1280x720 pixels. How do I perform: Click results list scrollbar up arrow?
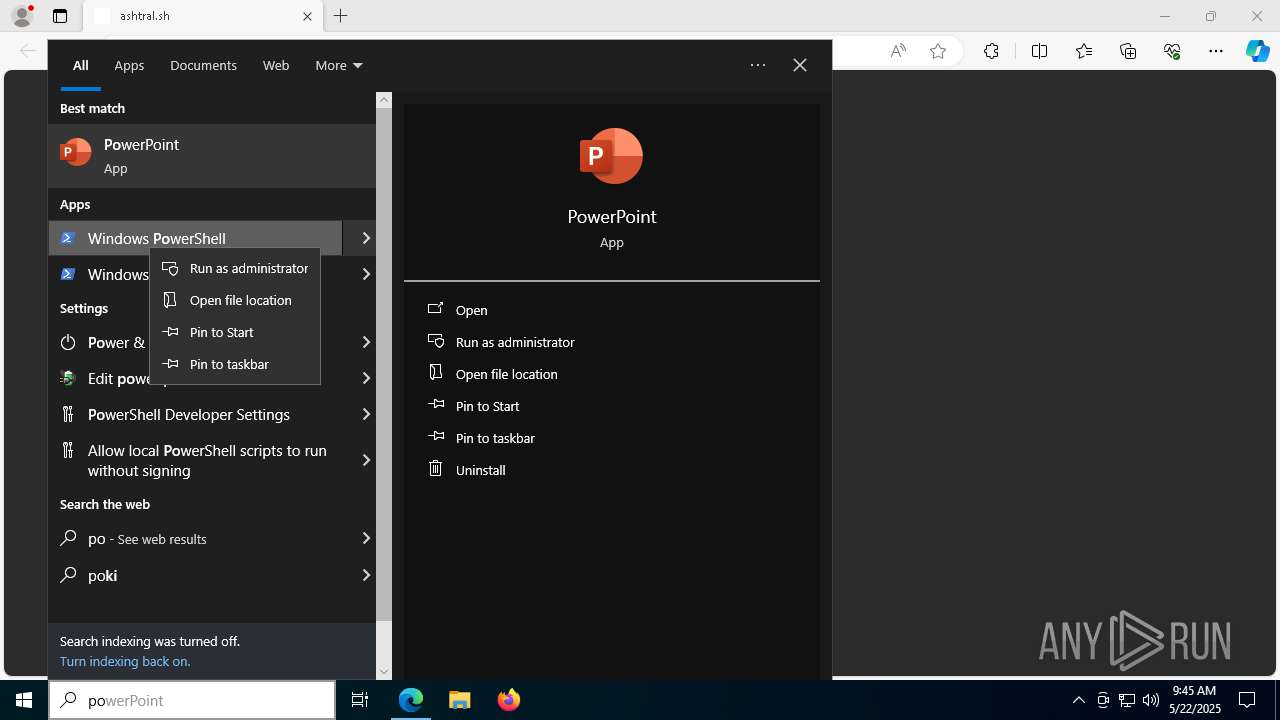coord(384,100)
